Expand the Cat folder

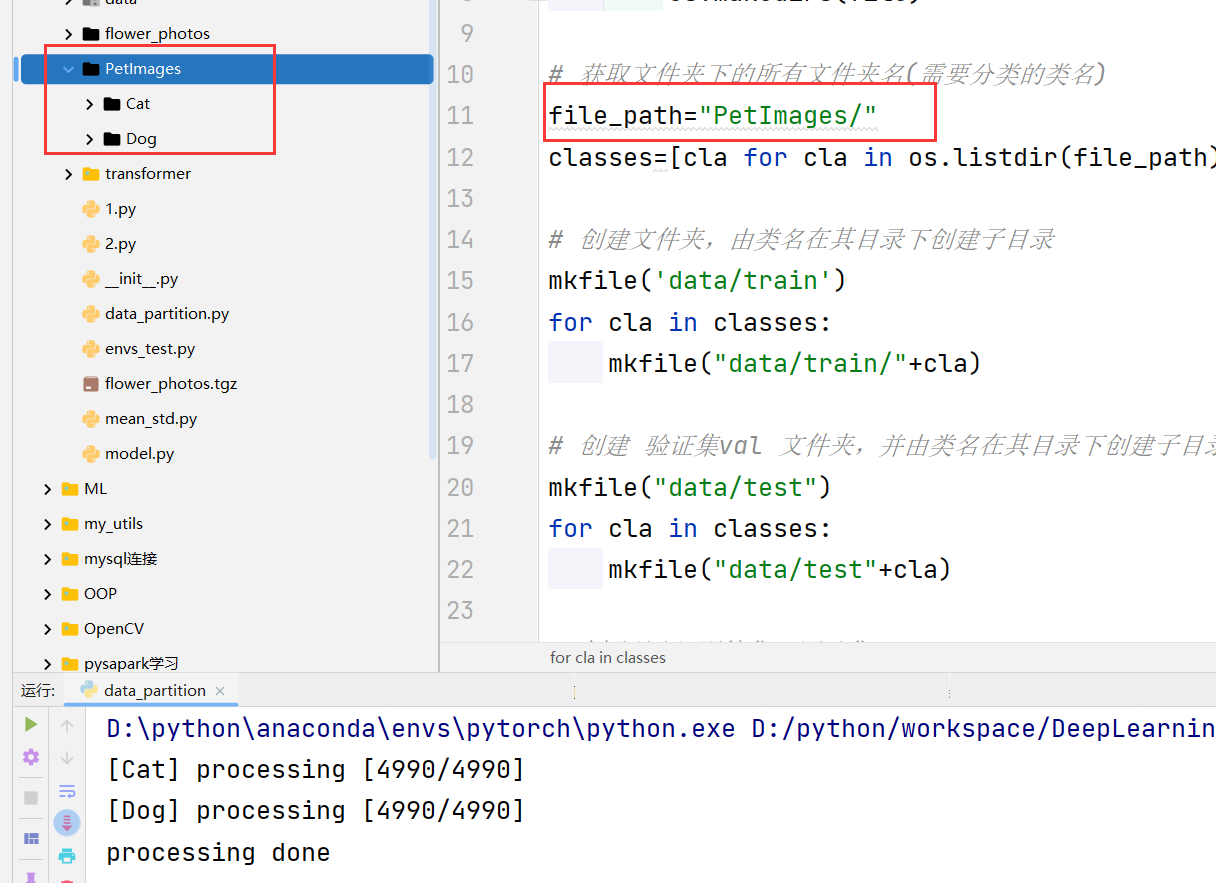[90, 104]
